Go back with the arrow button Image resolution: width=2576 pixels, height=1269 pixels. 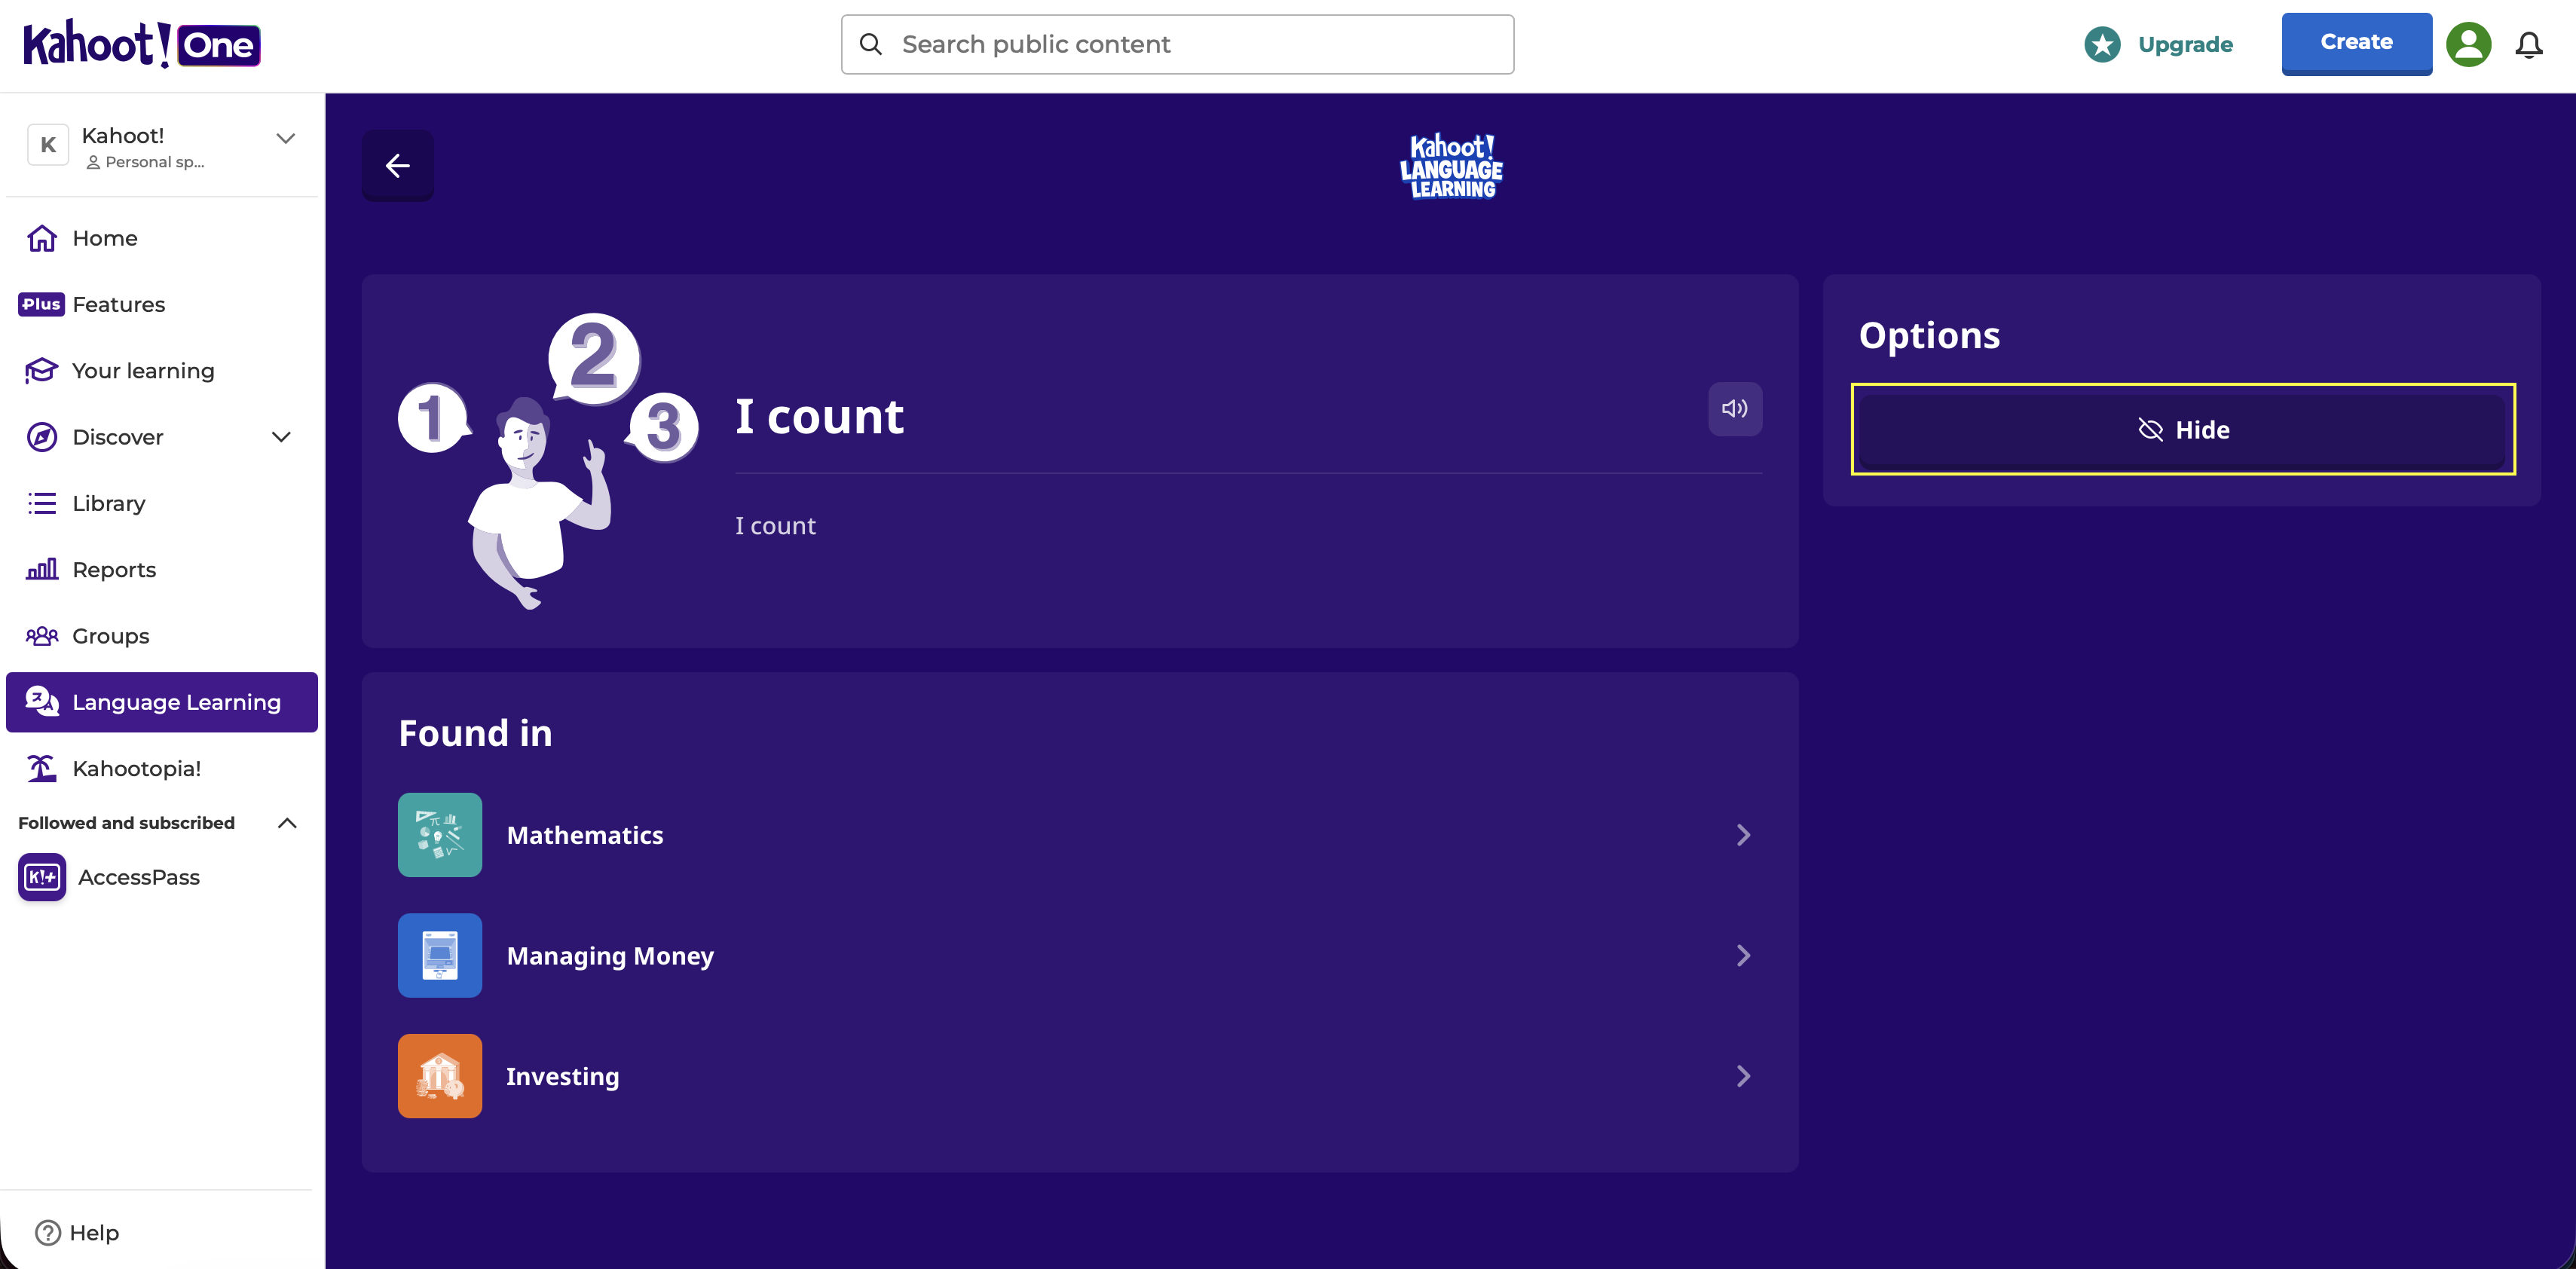click(x=398, y=166)
